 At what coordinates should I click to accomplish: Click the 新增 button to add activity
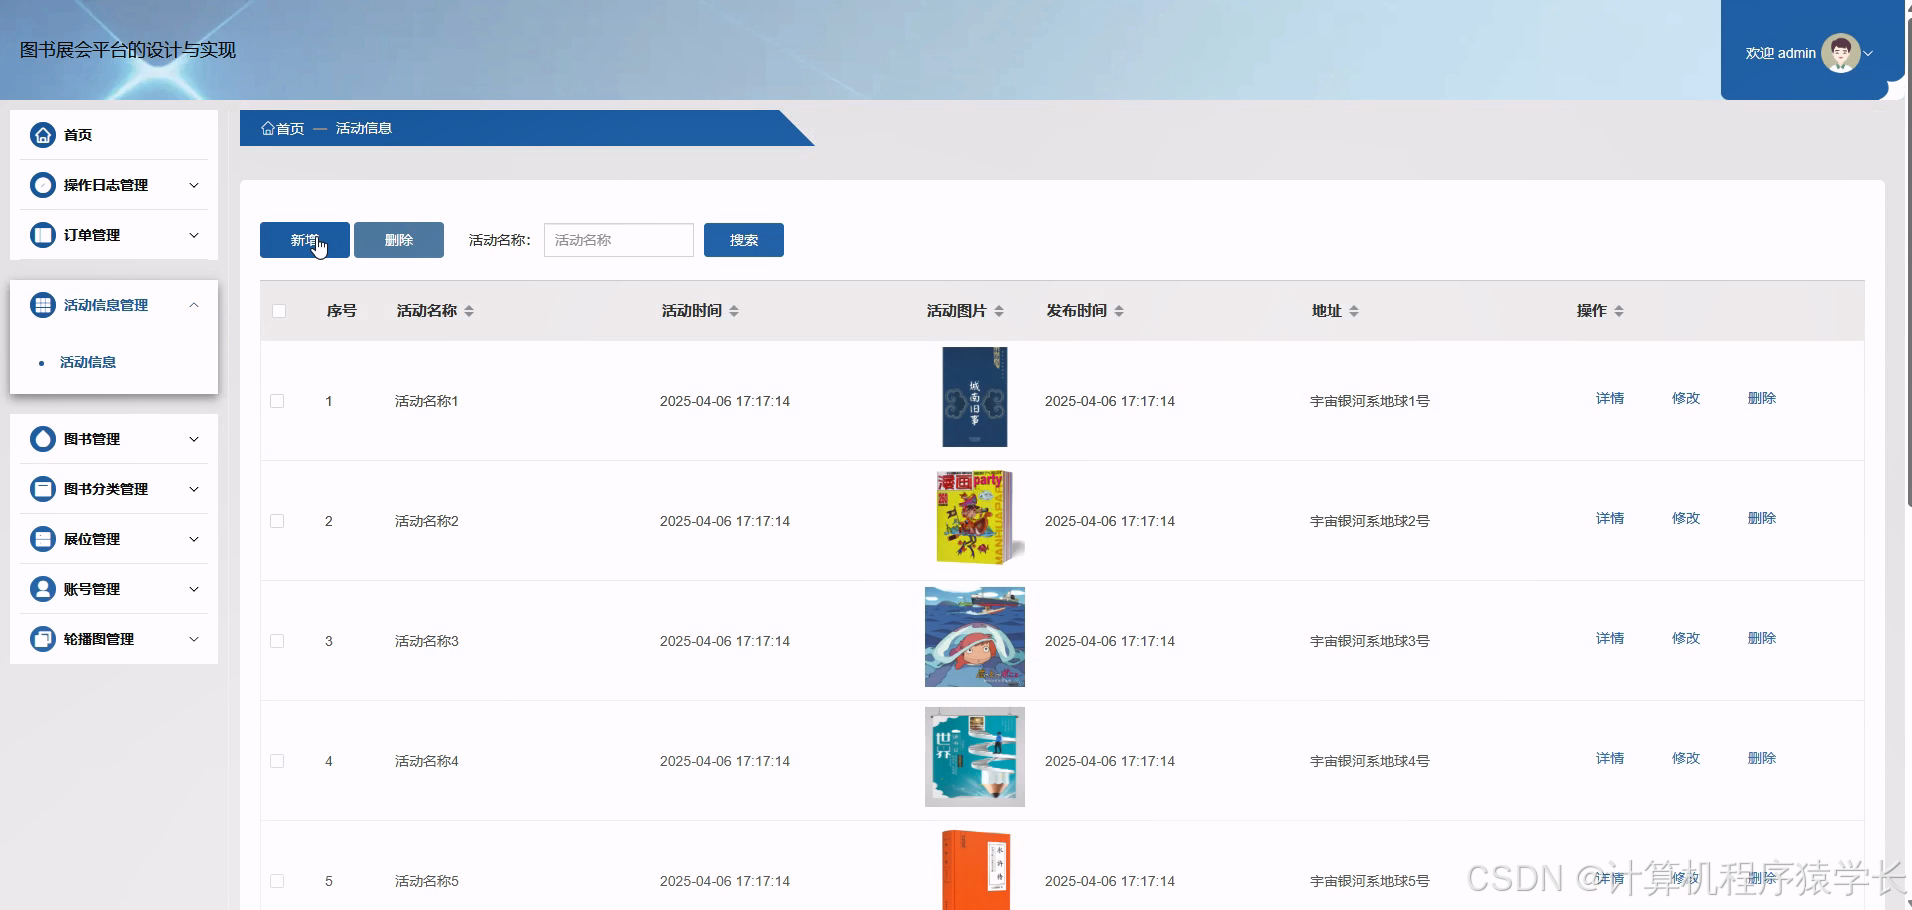tap(304, 240)
